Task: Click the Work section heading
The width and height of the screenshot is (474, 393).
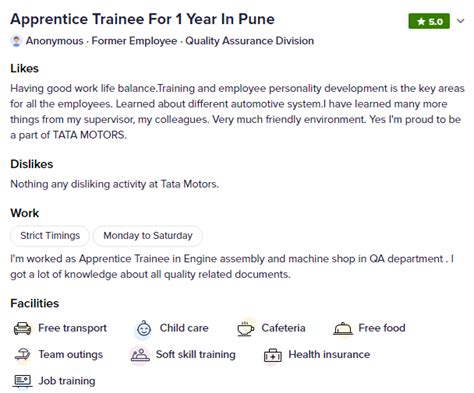Action: pos(25,213)
